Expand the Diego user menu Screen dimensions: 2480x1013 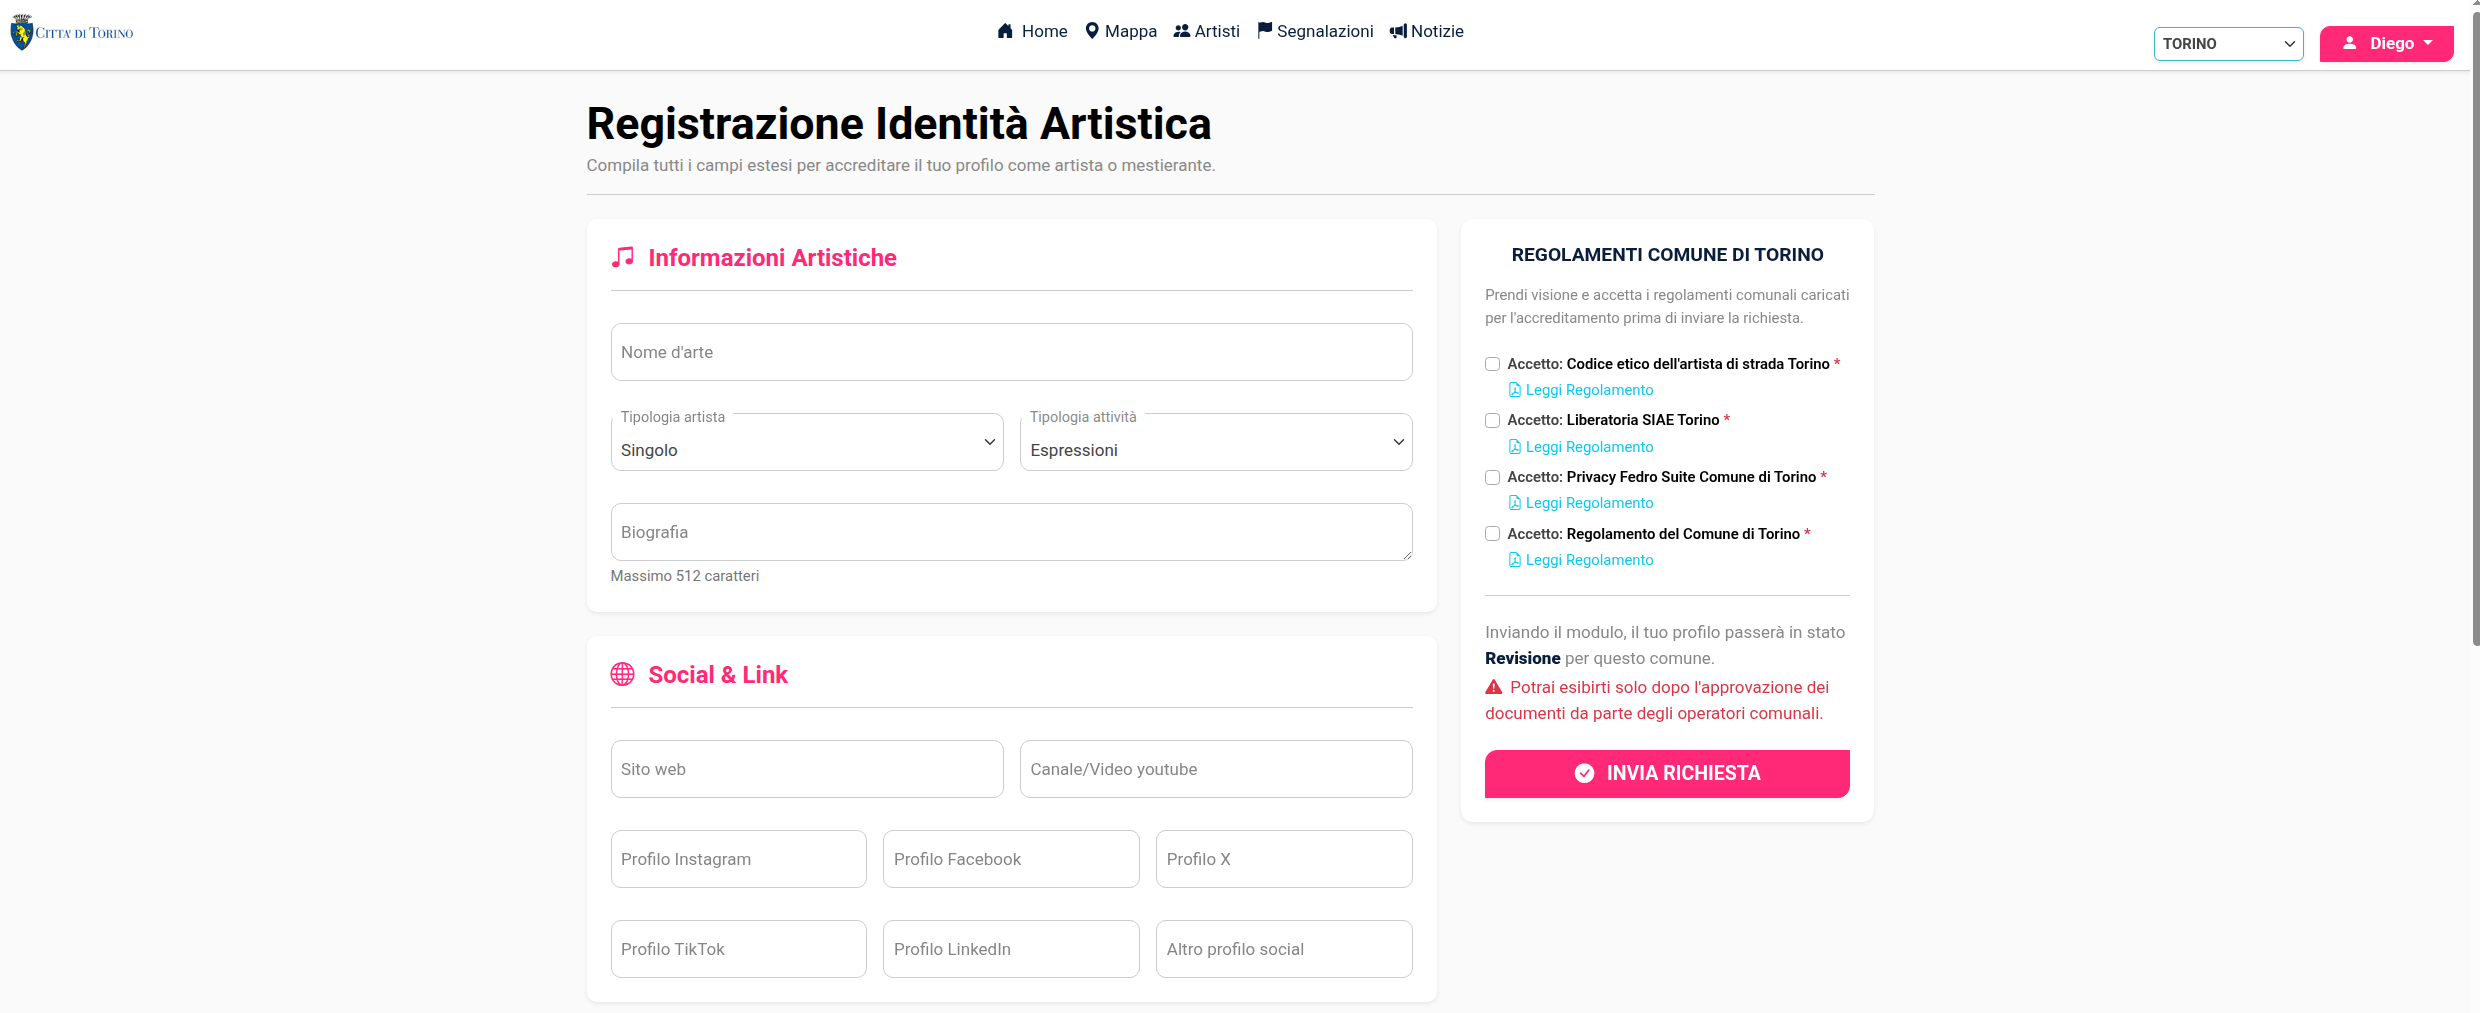(x=2386, y=44)
